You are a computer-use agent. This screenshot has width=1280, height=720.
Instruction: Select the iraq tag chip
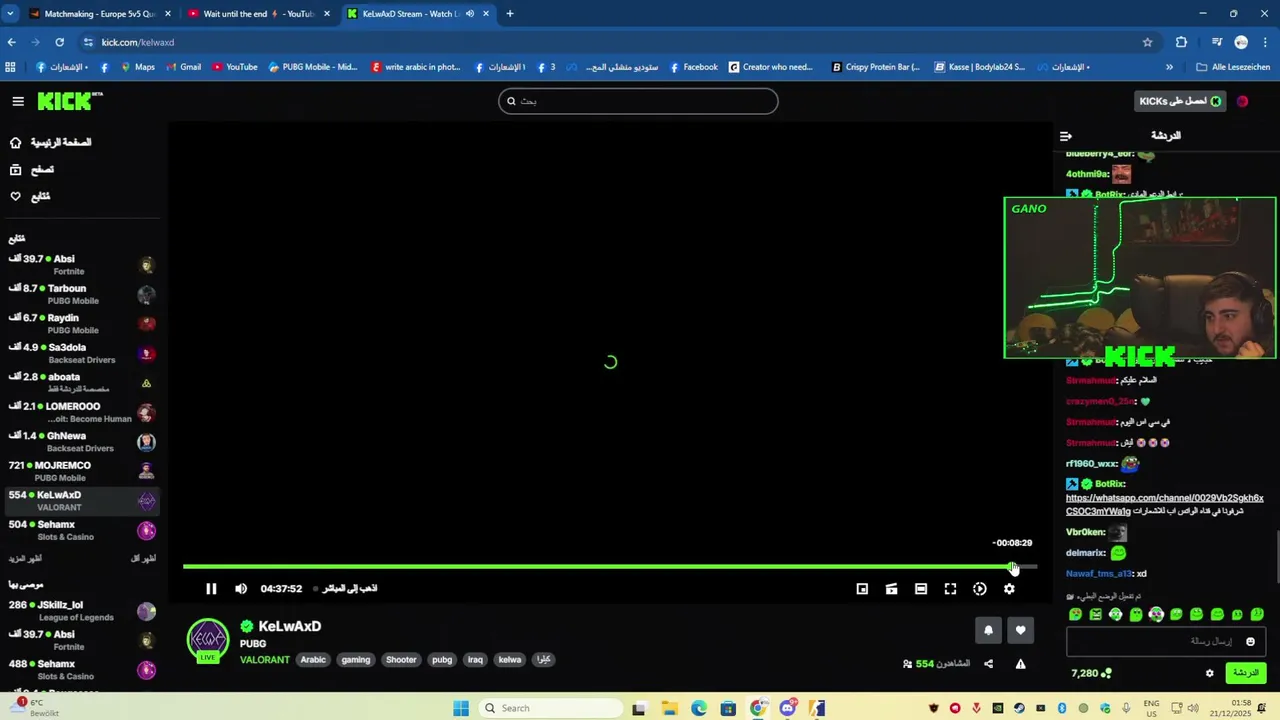pos(475,660)
